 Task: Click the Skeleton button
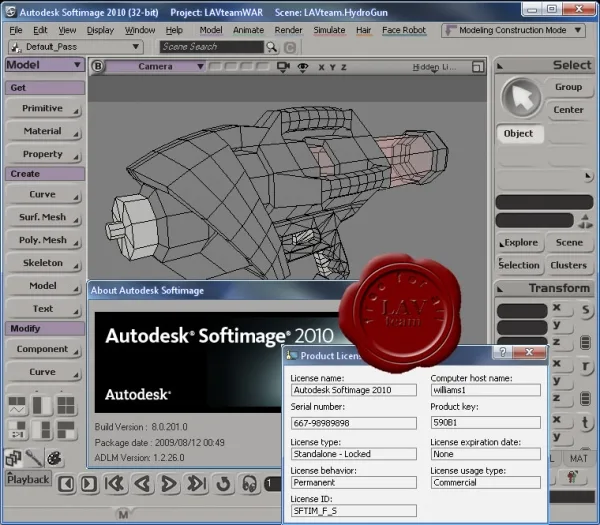pyautogui.click(x=44, y=263)
